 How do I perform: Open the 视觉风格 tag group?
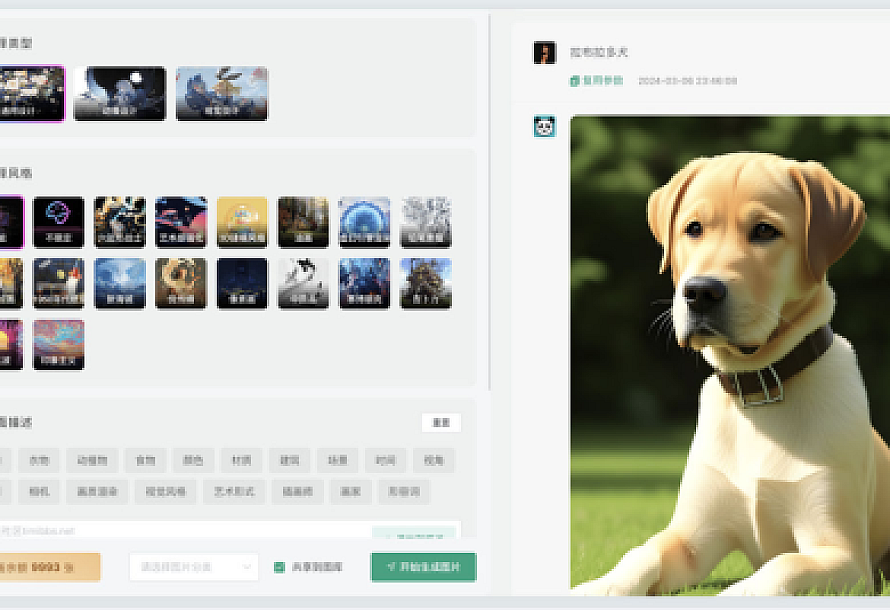[163, 491]
